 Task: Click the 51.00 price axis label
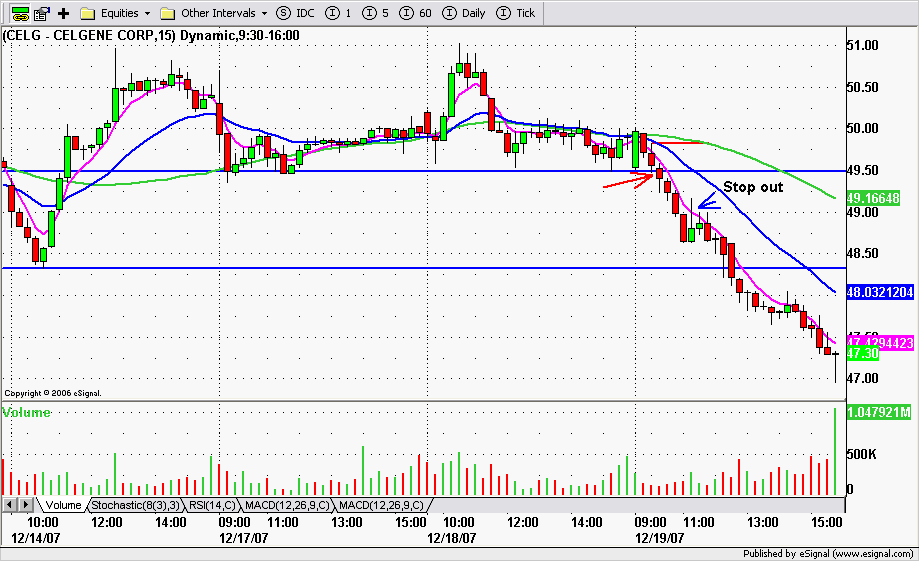863,45
